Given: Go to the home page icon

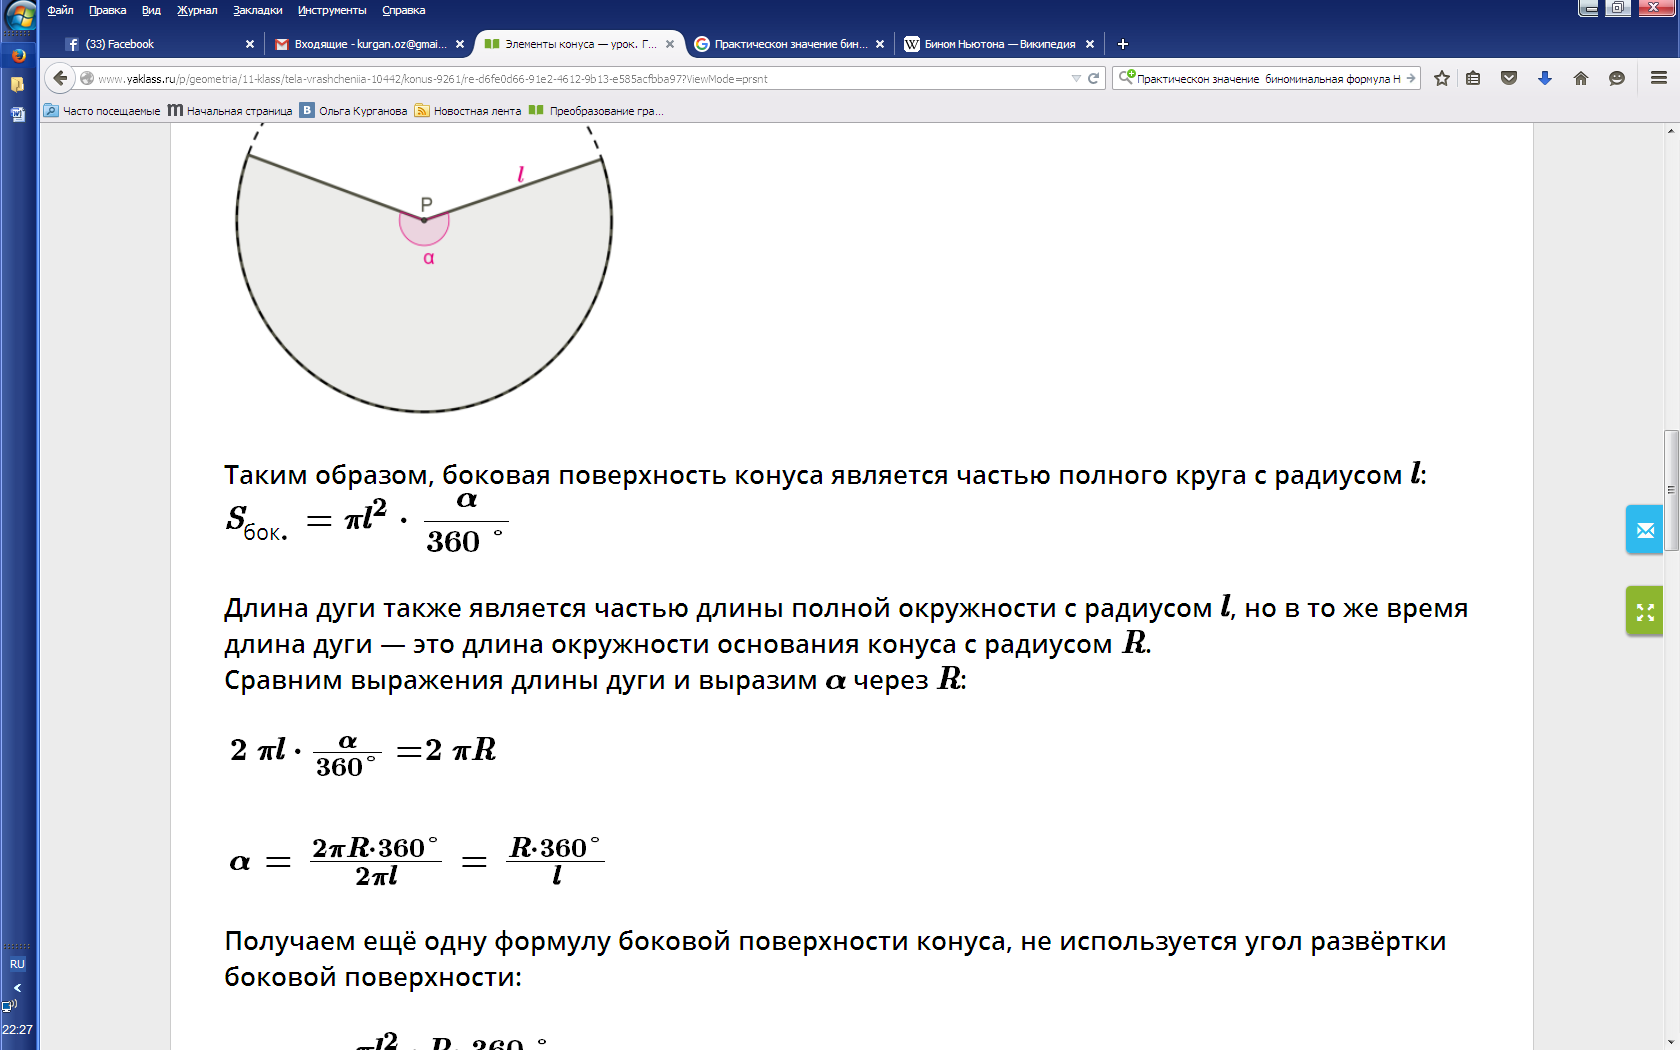Looking at the screenshot, I should tap(1580, 78).
